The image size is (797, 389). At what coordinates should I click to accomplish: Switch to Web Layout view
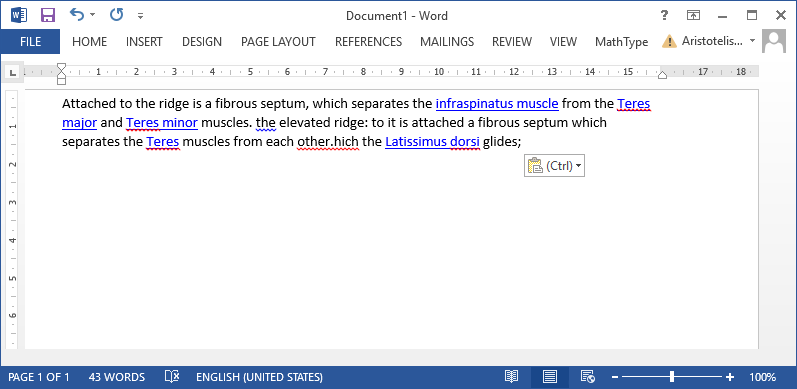click(588, 377)
